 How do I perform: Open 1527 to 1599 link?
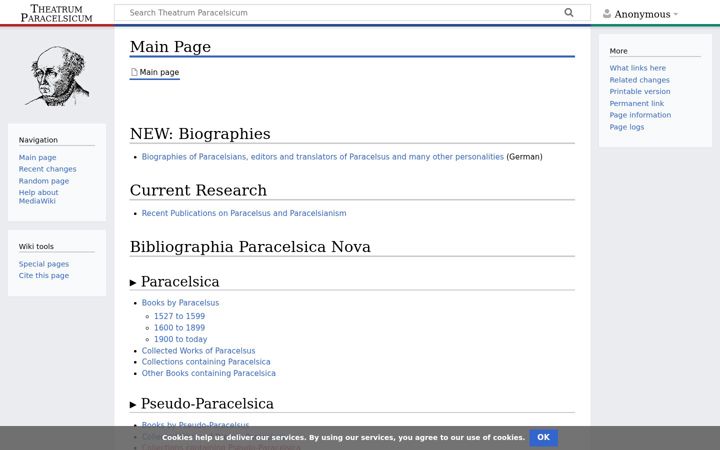coord(179,316)
